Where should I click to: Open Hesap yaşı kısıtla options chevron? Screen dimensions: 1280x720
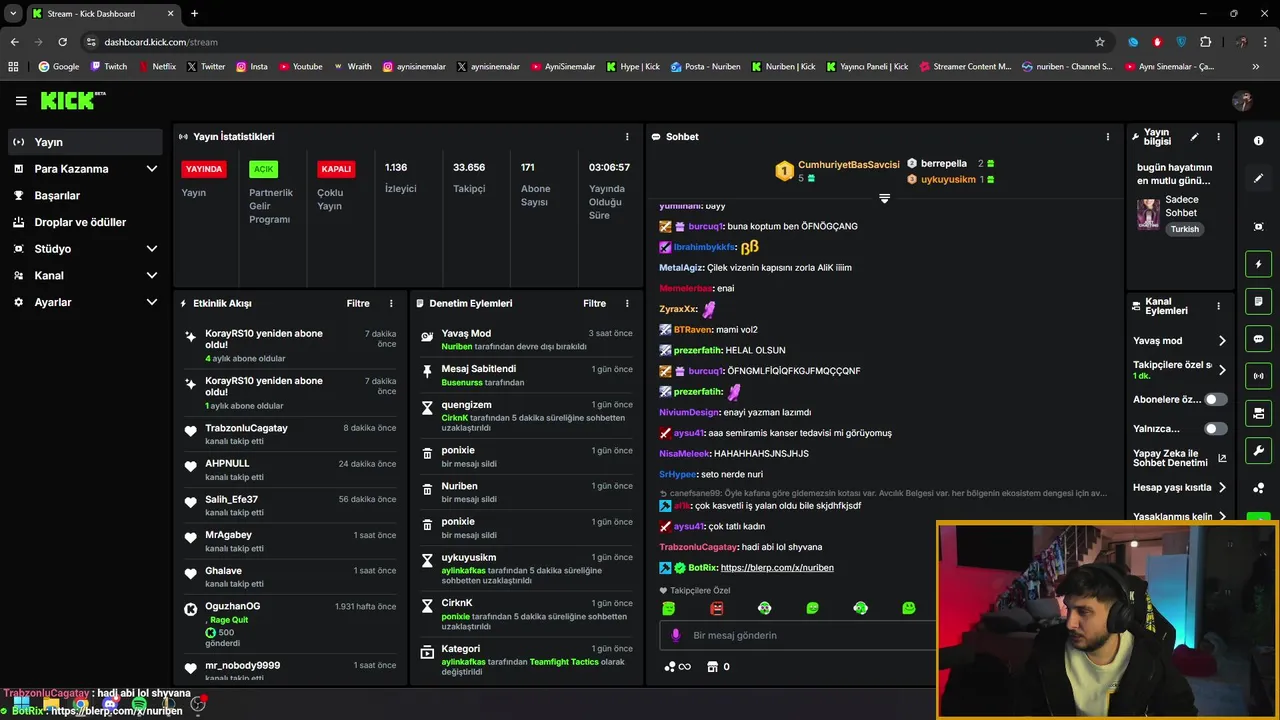(1222, 488)
